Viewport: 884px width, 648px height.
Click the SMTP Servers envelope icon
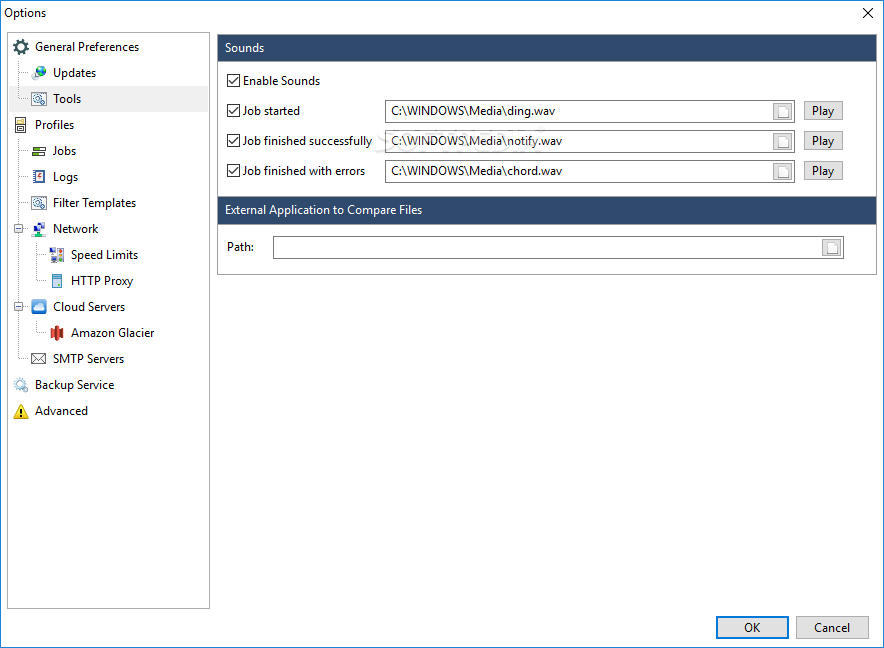coord(39,359)
